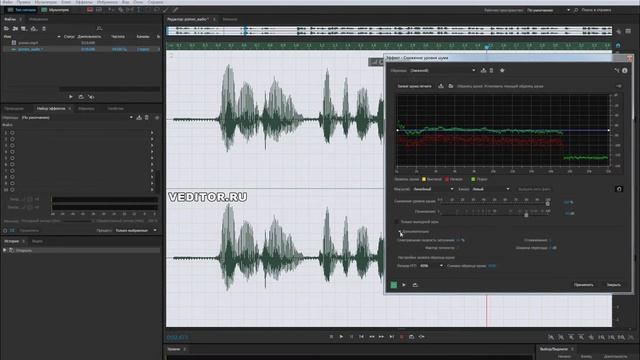Click auto-play icon in Files panel
640x360 pixels.
point(91,97)
